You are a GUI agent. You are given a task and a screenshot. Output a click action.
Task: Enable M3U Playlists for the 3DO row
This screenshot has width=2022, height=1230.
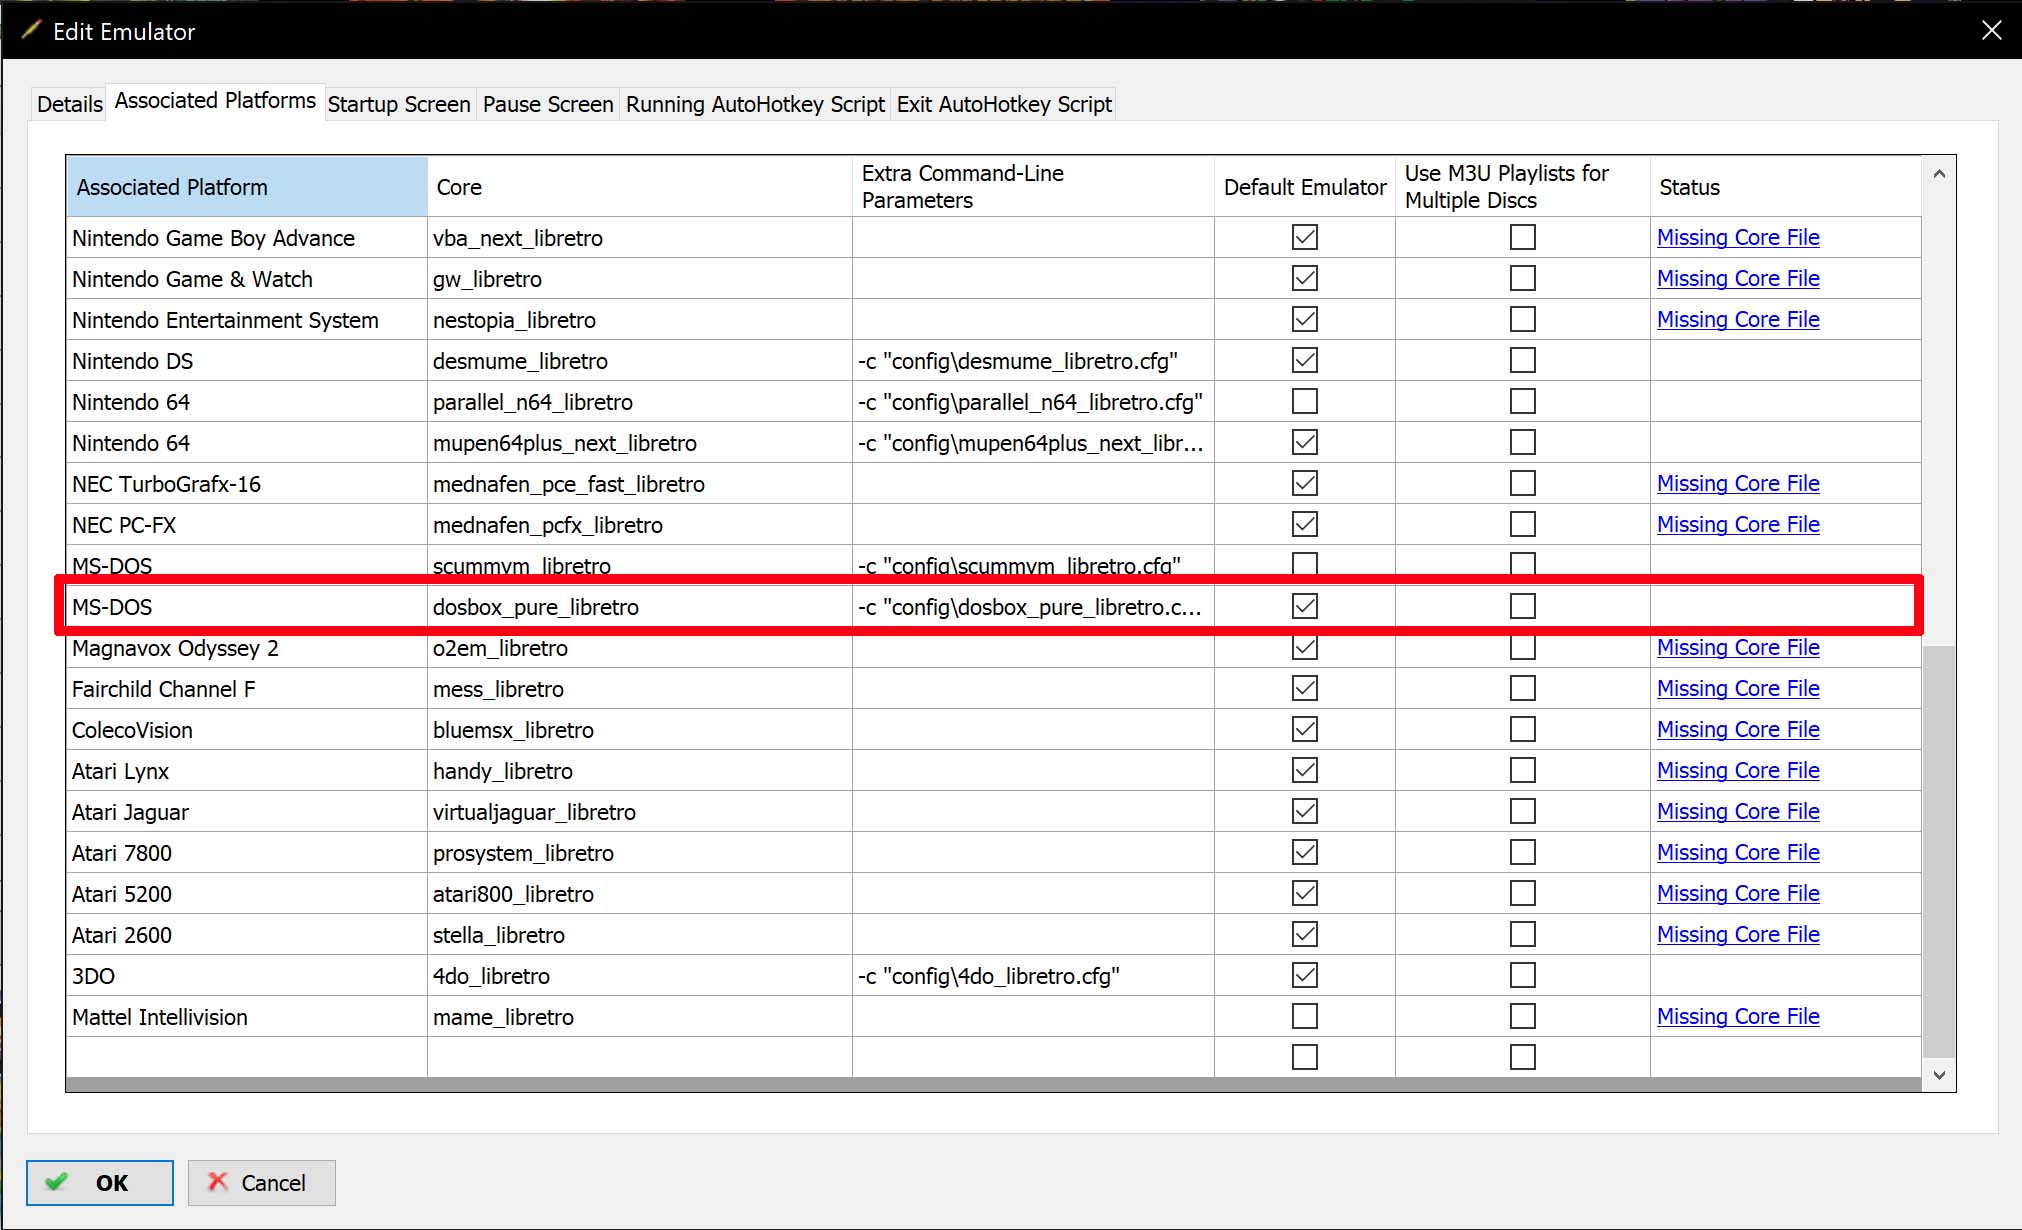(x=1522, y=975)
